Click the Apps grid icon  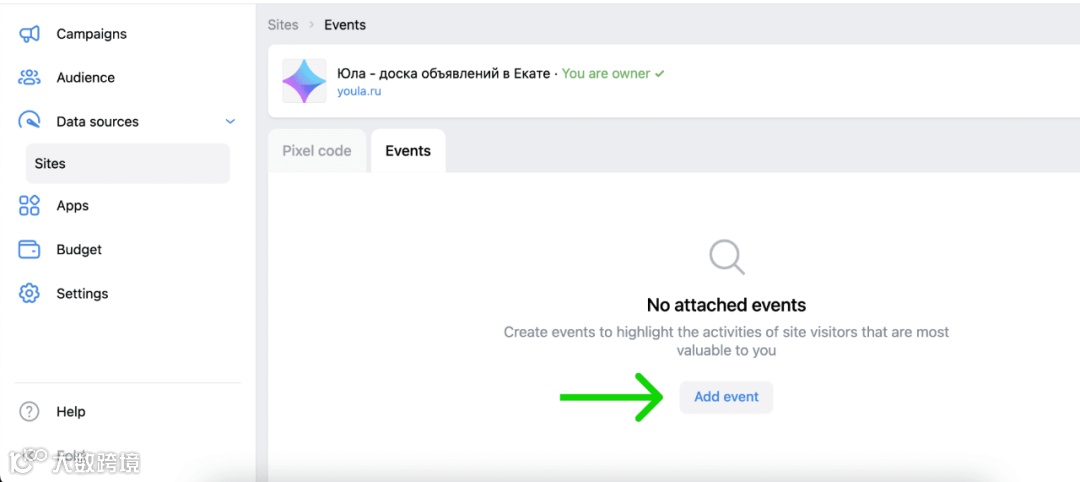pyautogui.click(x=29, y=206)
